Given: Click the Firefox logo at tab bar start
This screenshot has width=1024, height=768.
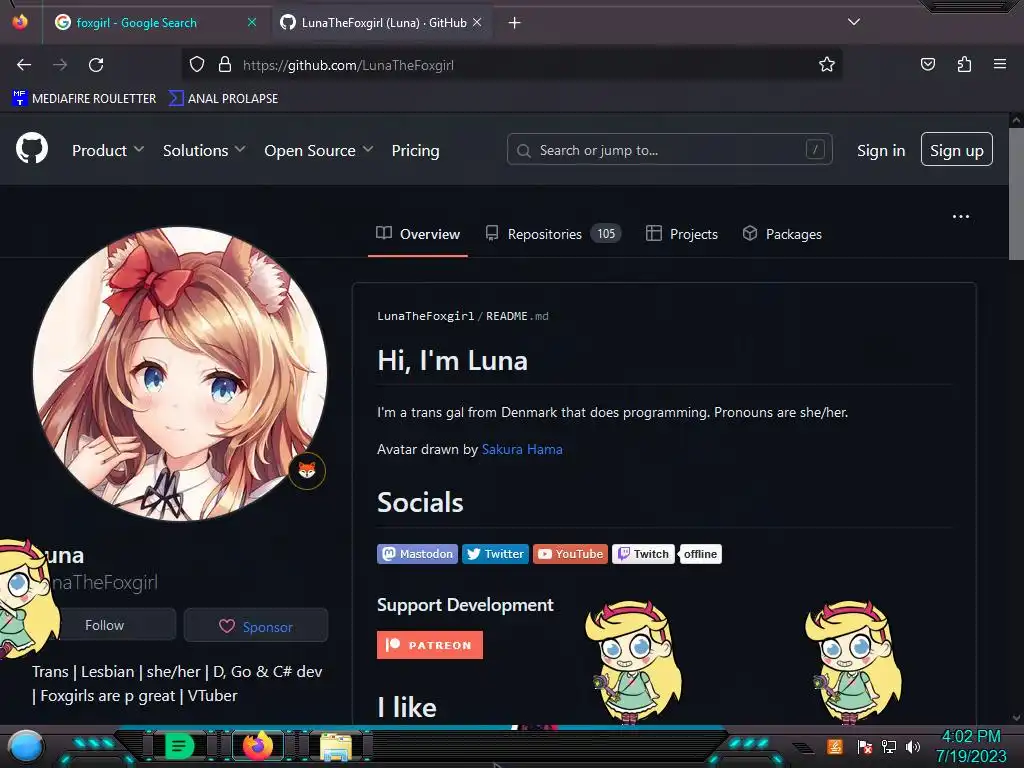Looking at the screenshot, I should tap(20, 22).
